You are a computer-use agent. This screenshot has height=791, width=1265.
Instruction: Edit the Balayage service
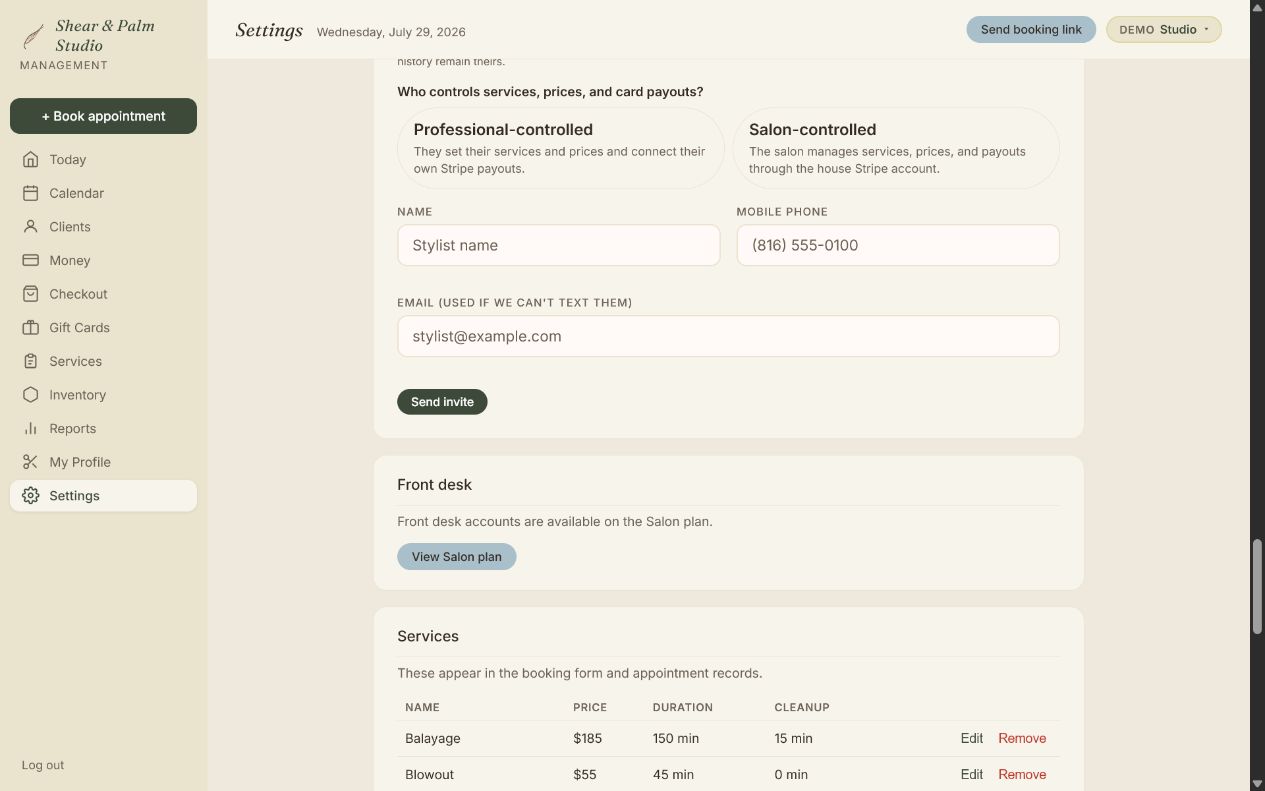pyautogui.click(x=972, y=738)
